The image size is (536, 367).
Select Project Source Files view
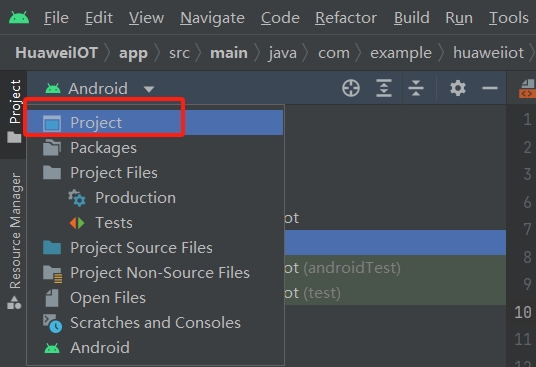(x=155, y=247)
